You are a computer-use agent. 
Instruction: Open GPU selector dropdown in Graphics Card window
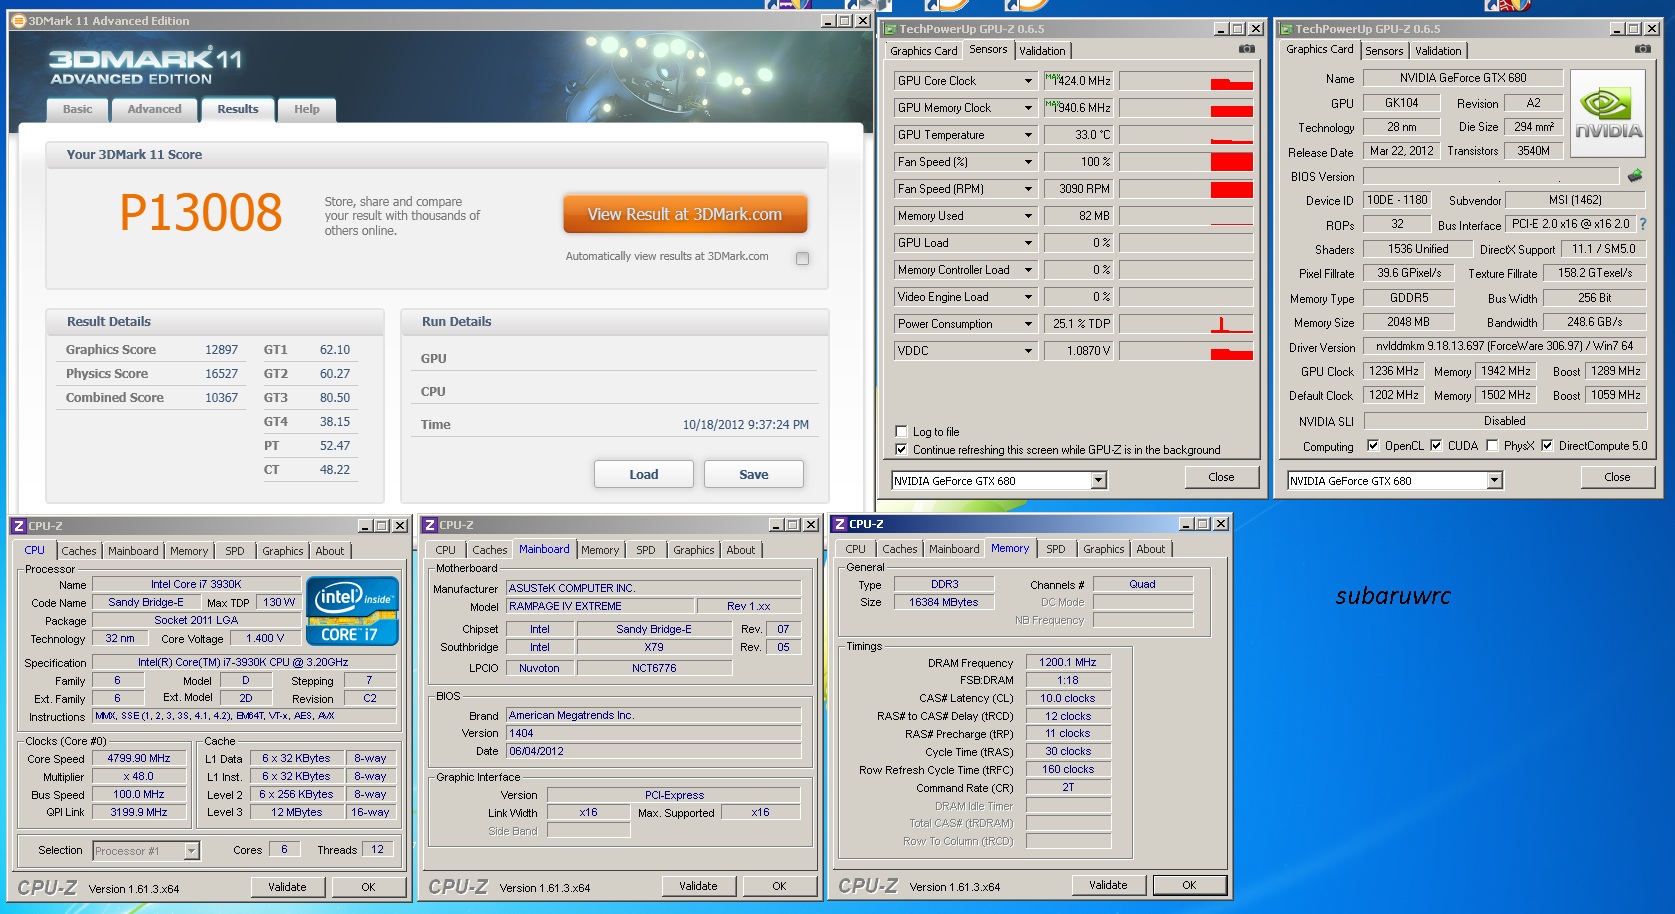pos(1494,481)
